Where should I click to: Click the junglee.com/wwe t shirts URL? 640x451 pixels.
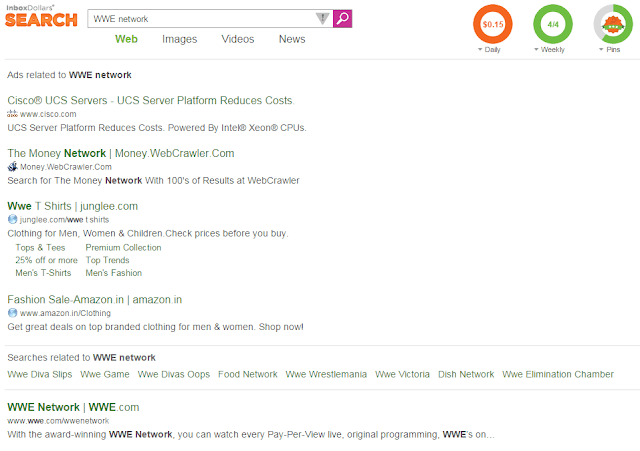click(64, 220)
